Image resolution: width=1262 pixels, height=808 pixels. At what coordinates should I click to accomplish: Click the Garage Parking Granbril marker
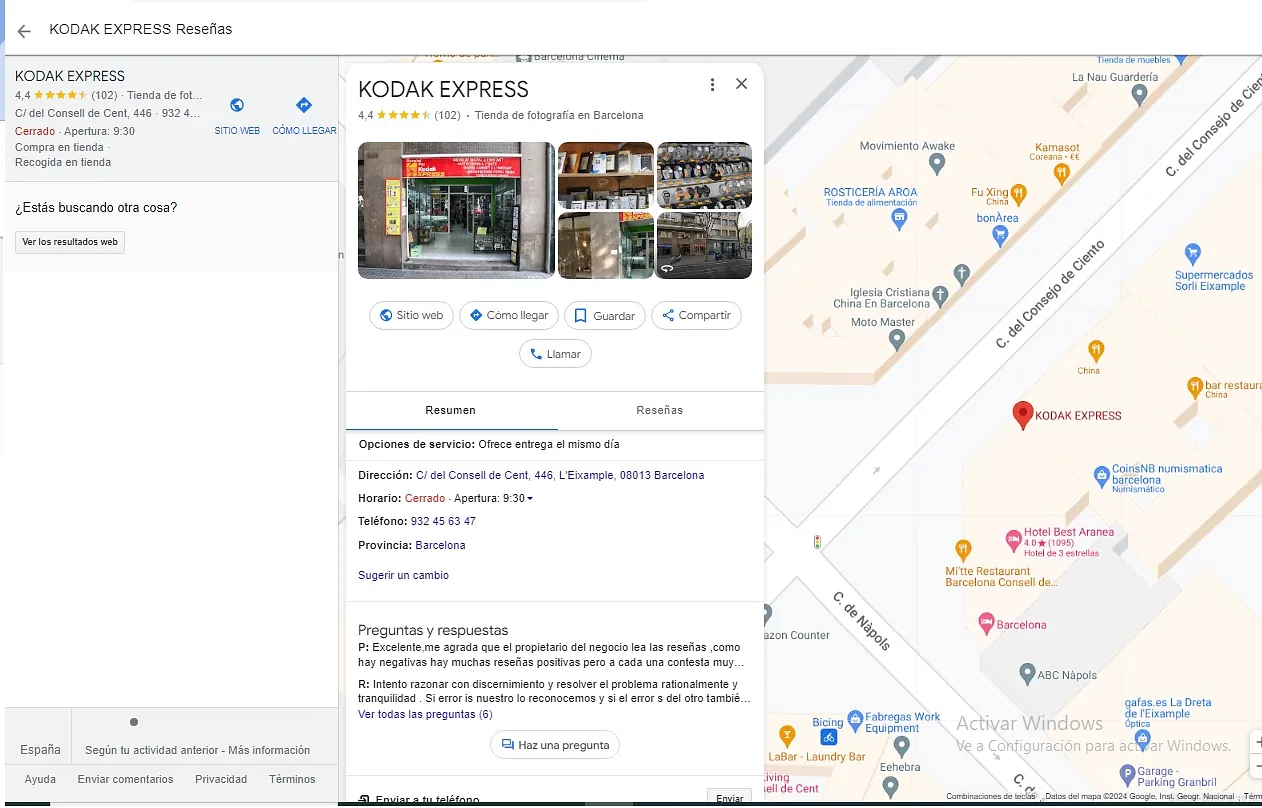[x=1126, y=774]
